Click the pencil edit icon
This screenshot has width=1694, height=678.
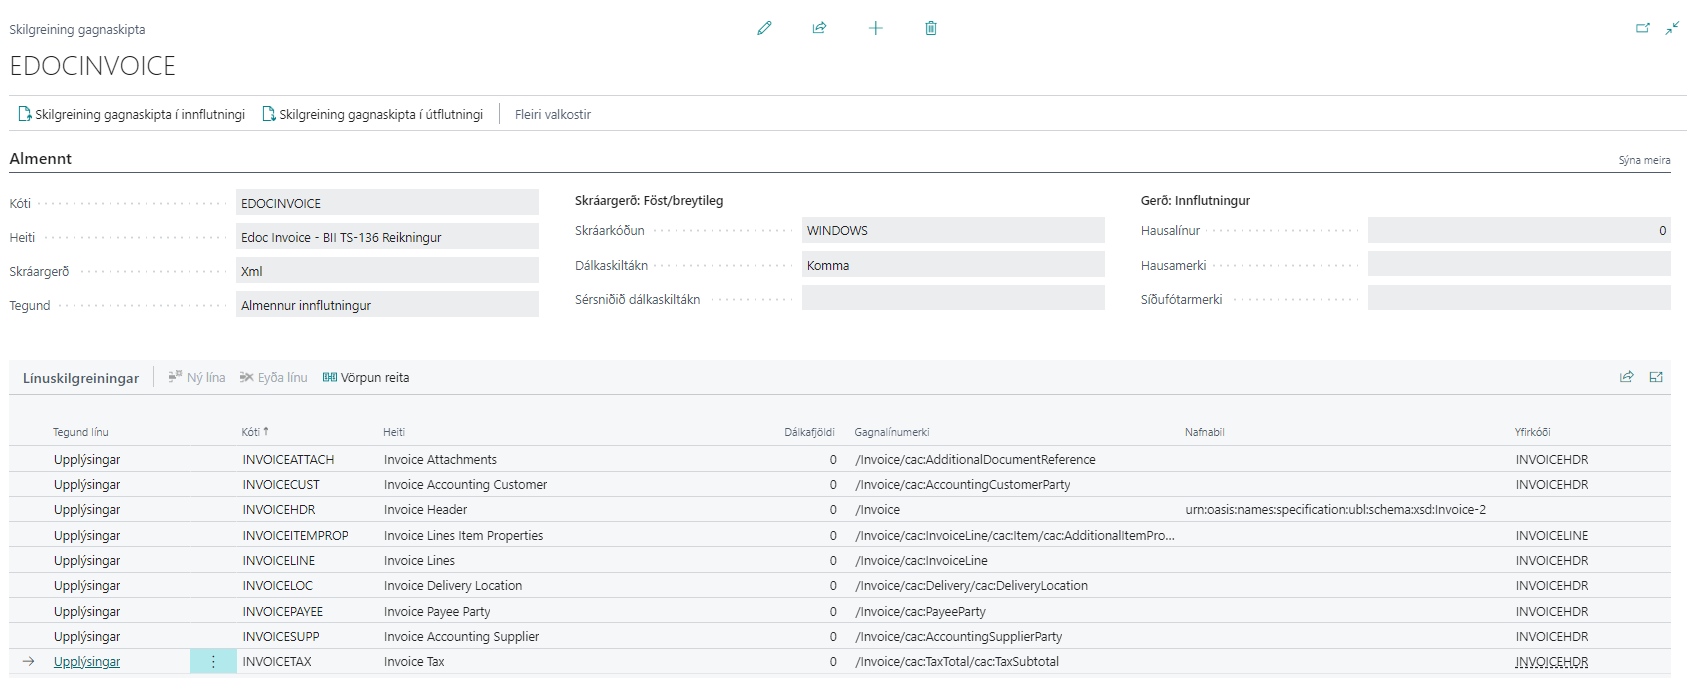[x=764, y=28]
